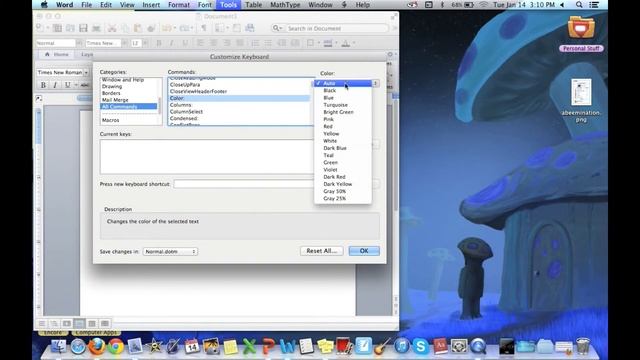This screenshot has height=360, width=640.
Task: Click the Bold icon in formatting toolbar row
Action: tap(159, 43)
